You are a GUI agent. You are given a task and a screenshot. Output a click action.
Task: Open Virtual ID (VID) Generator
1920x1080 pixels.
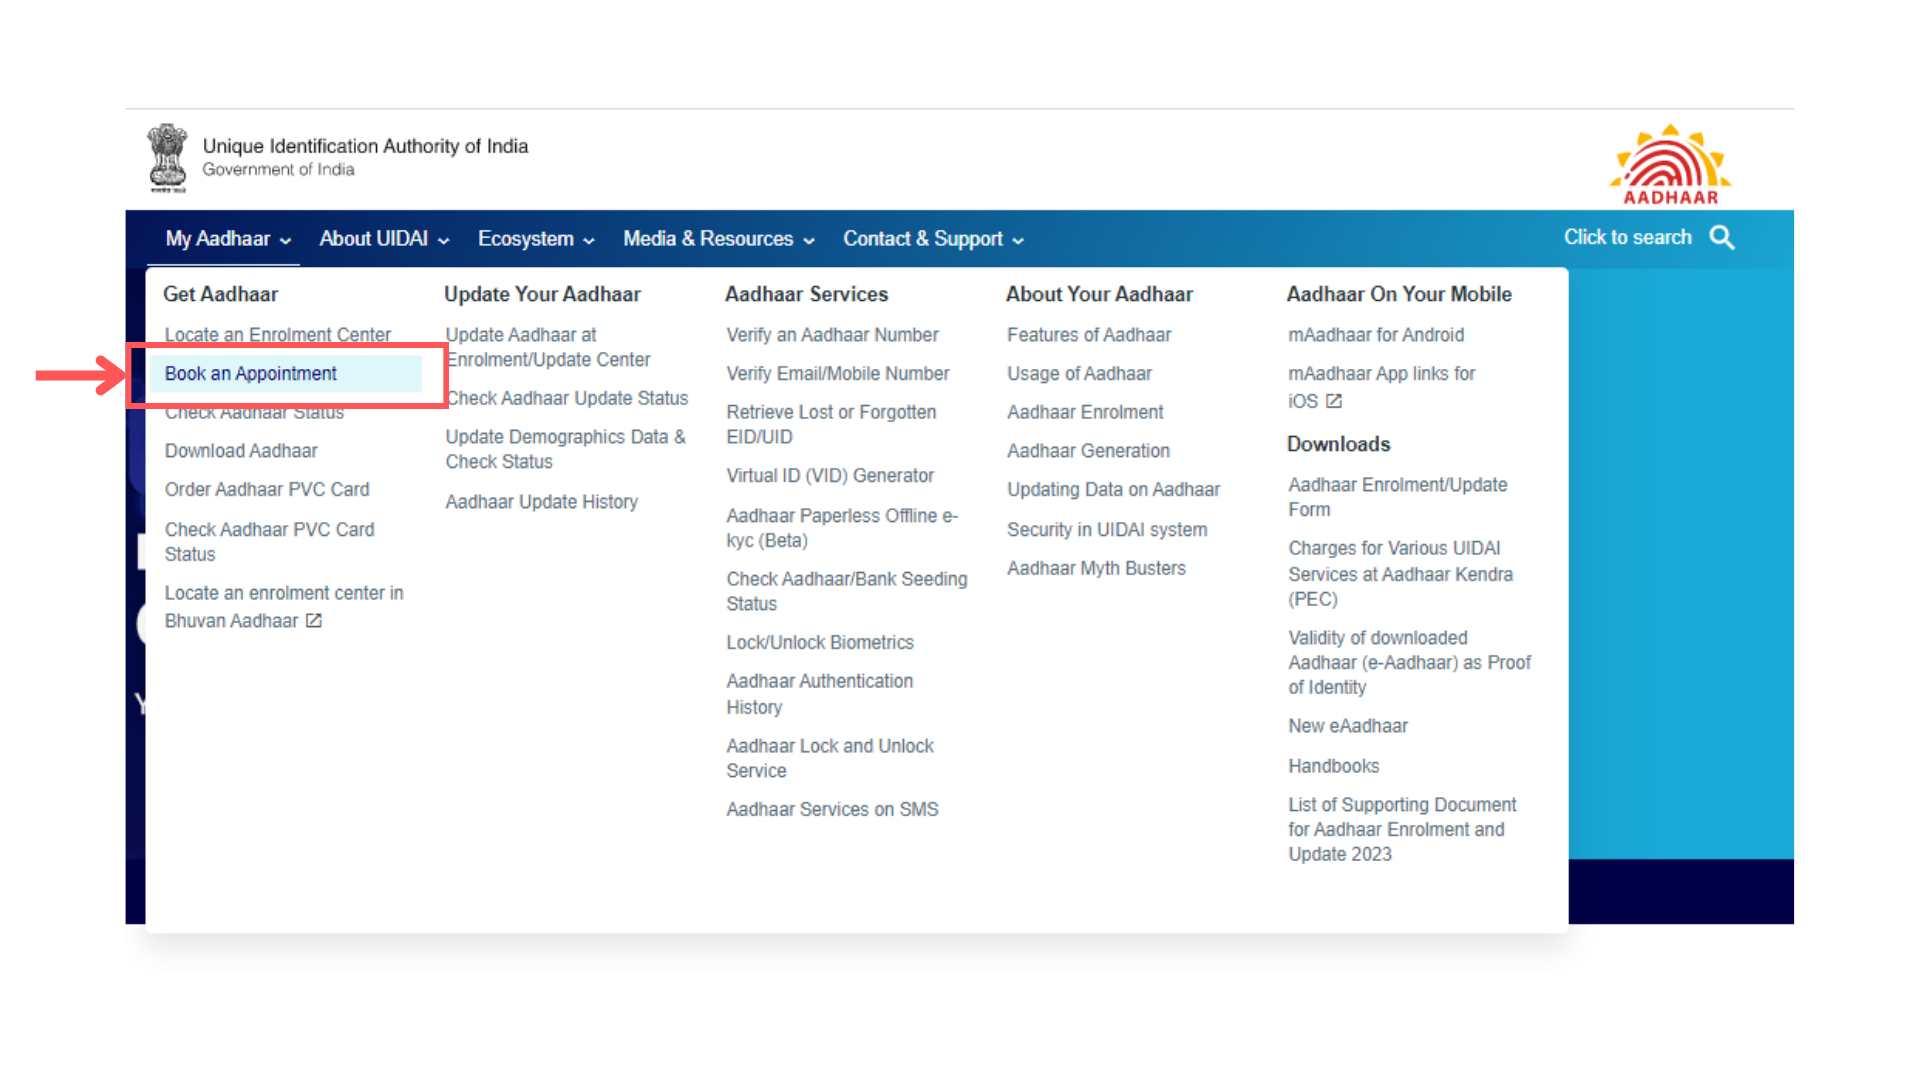[830, 476]
